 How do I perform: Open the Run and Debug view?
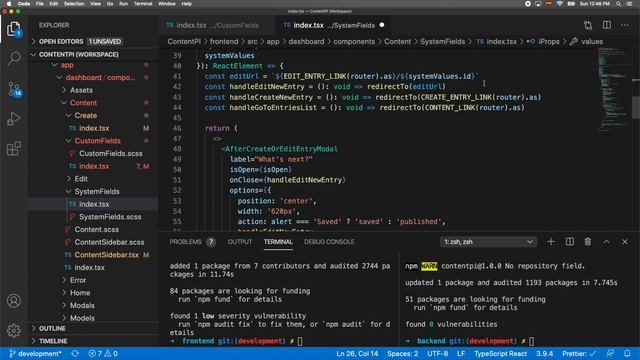(x=14, y=119)
